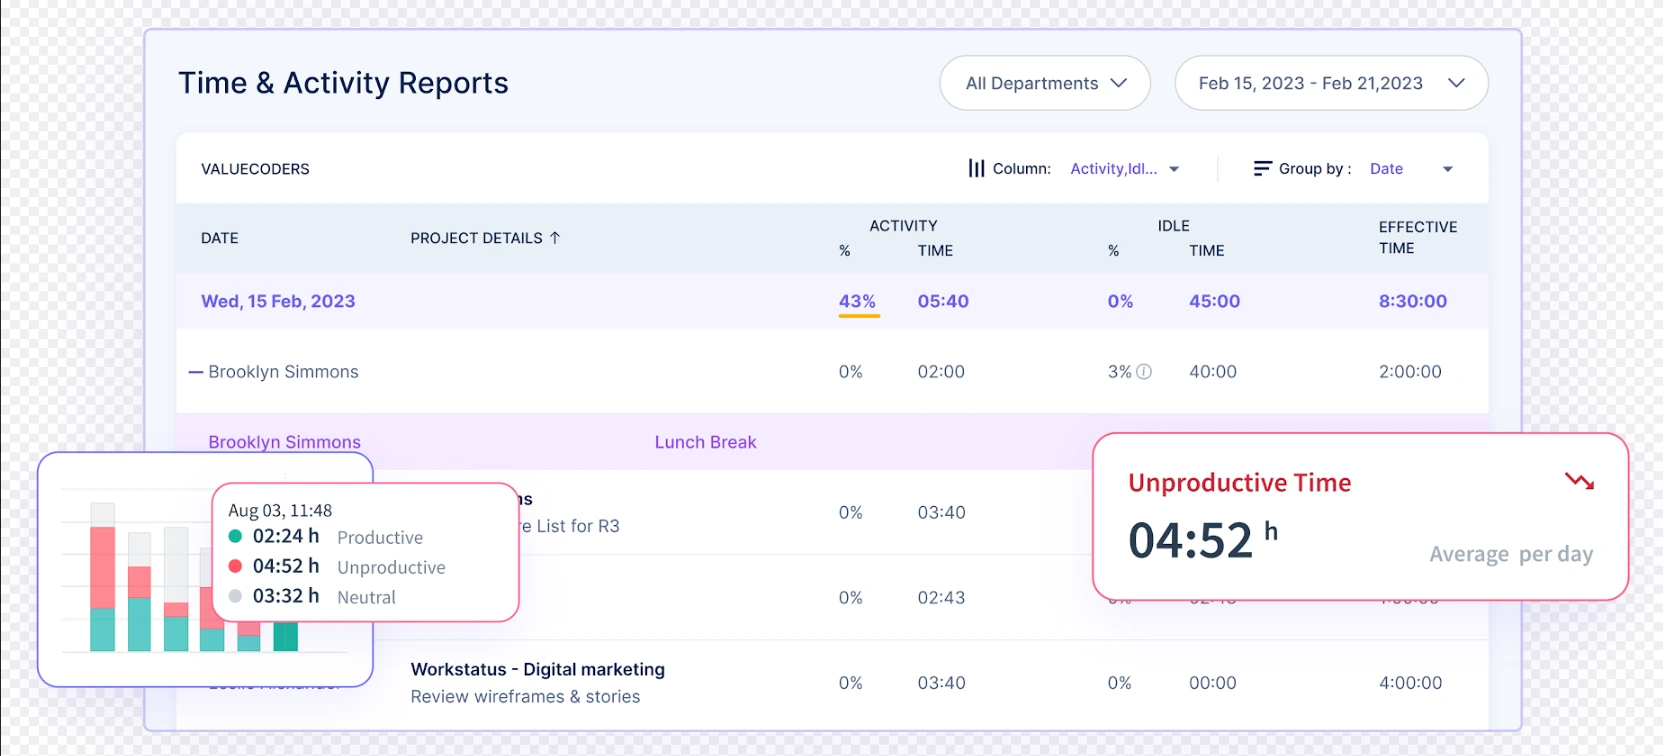Viewport: 1663px width, 756px height.
Task: Click the Group by lines icon
Action: 1262,169
